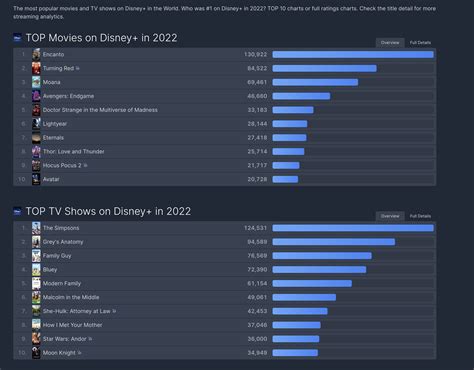Click The Simpsons score value 124,531
Screen dimensions: 474x370
[256, 228]
